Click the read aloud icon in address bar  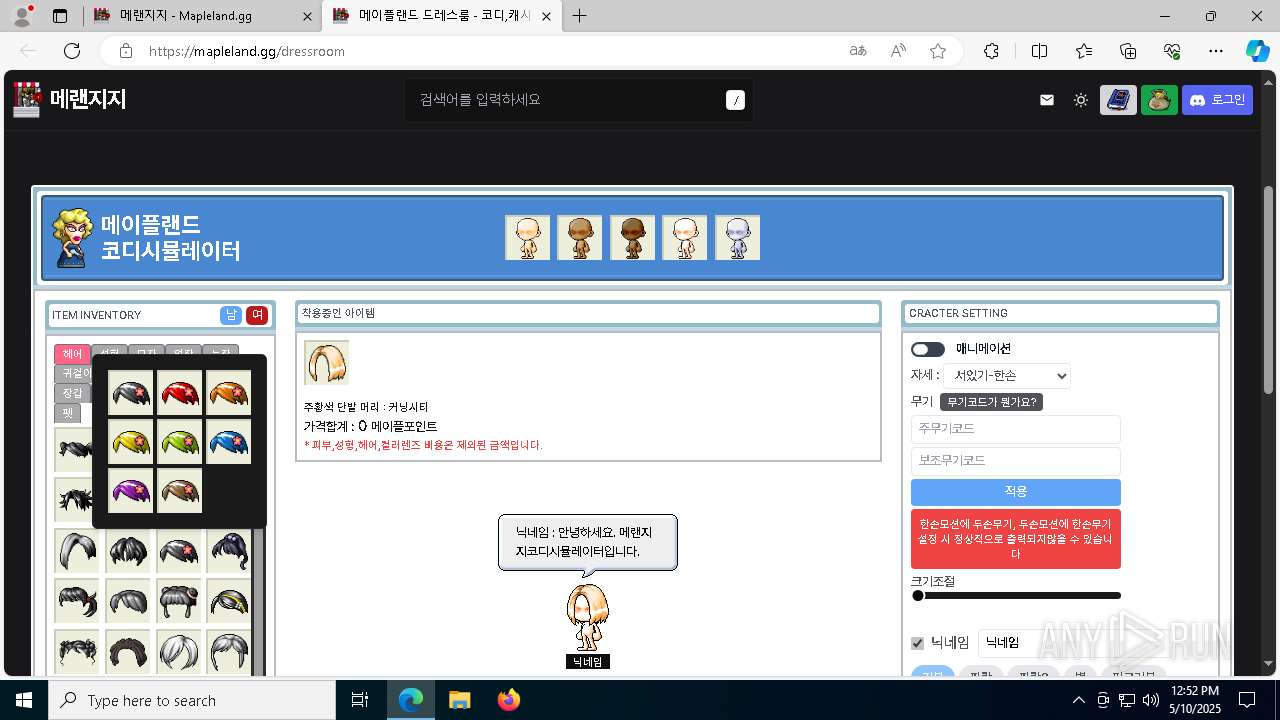(x=898, y=51)
